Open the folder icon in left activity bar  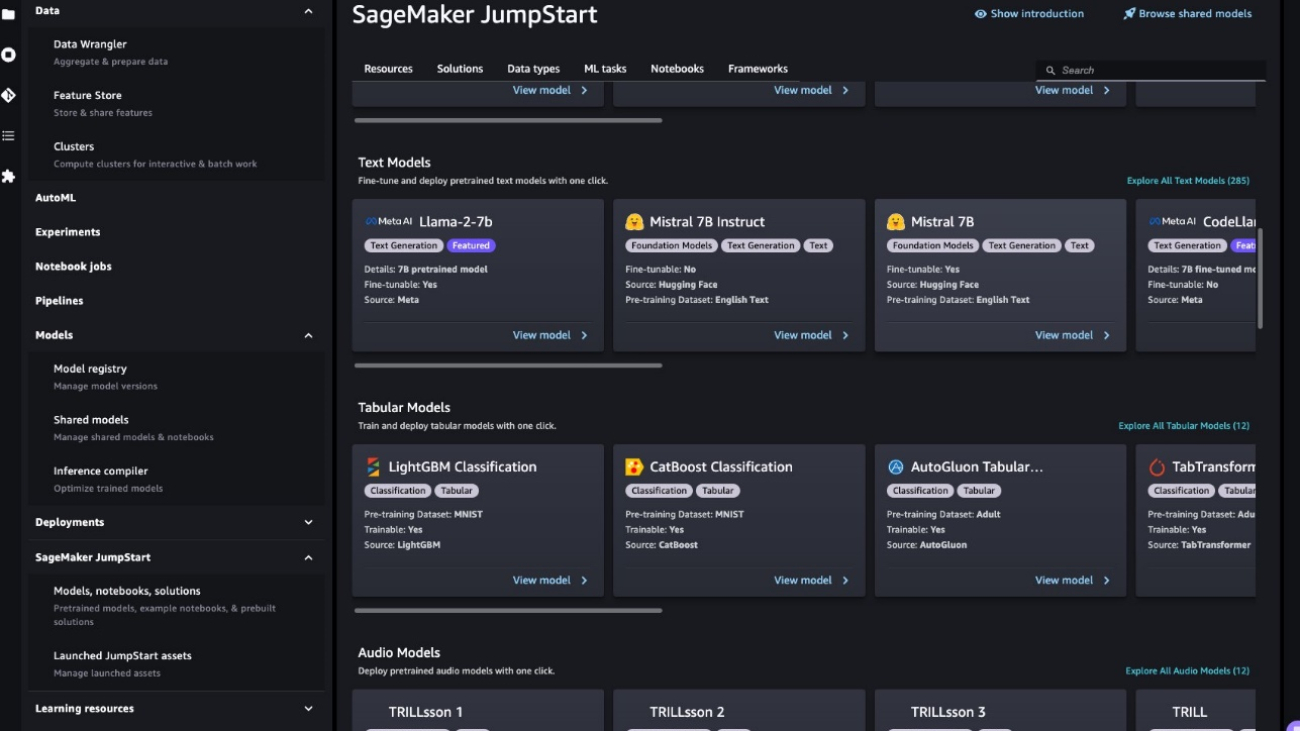[8, 14]
